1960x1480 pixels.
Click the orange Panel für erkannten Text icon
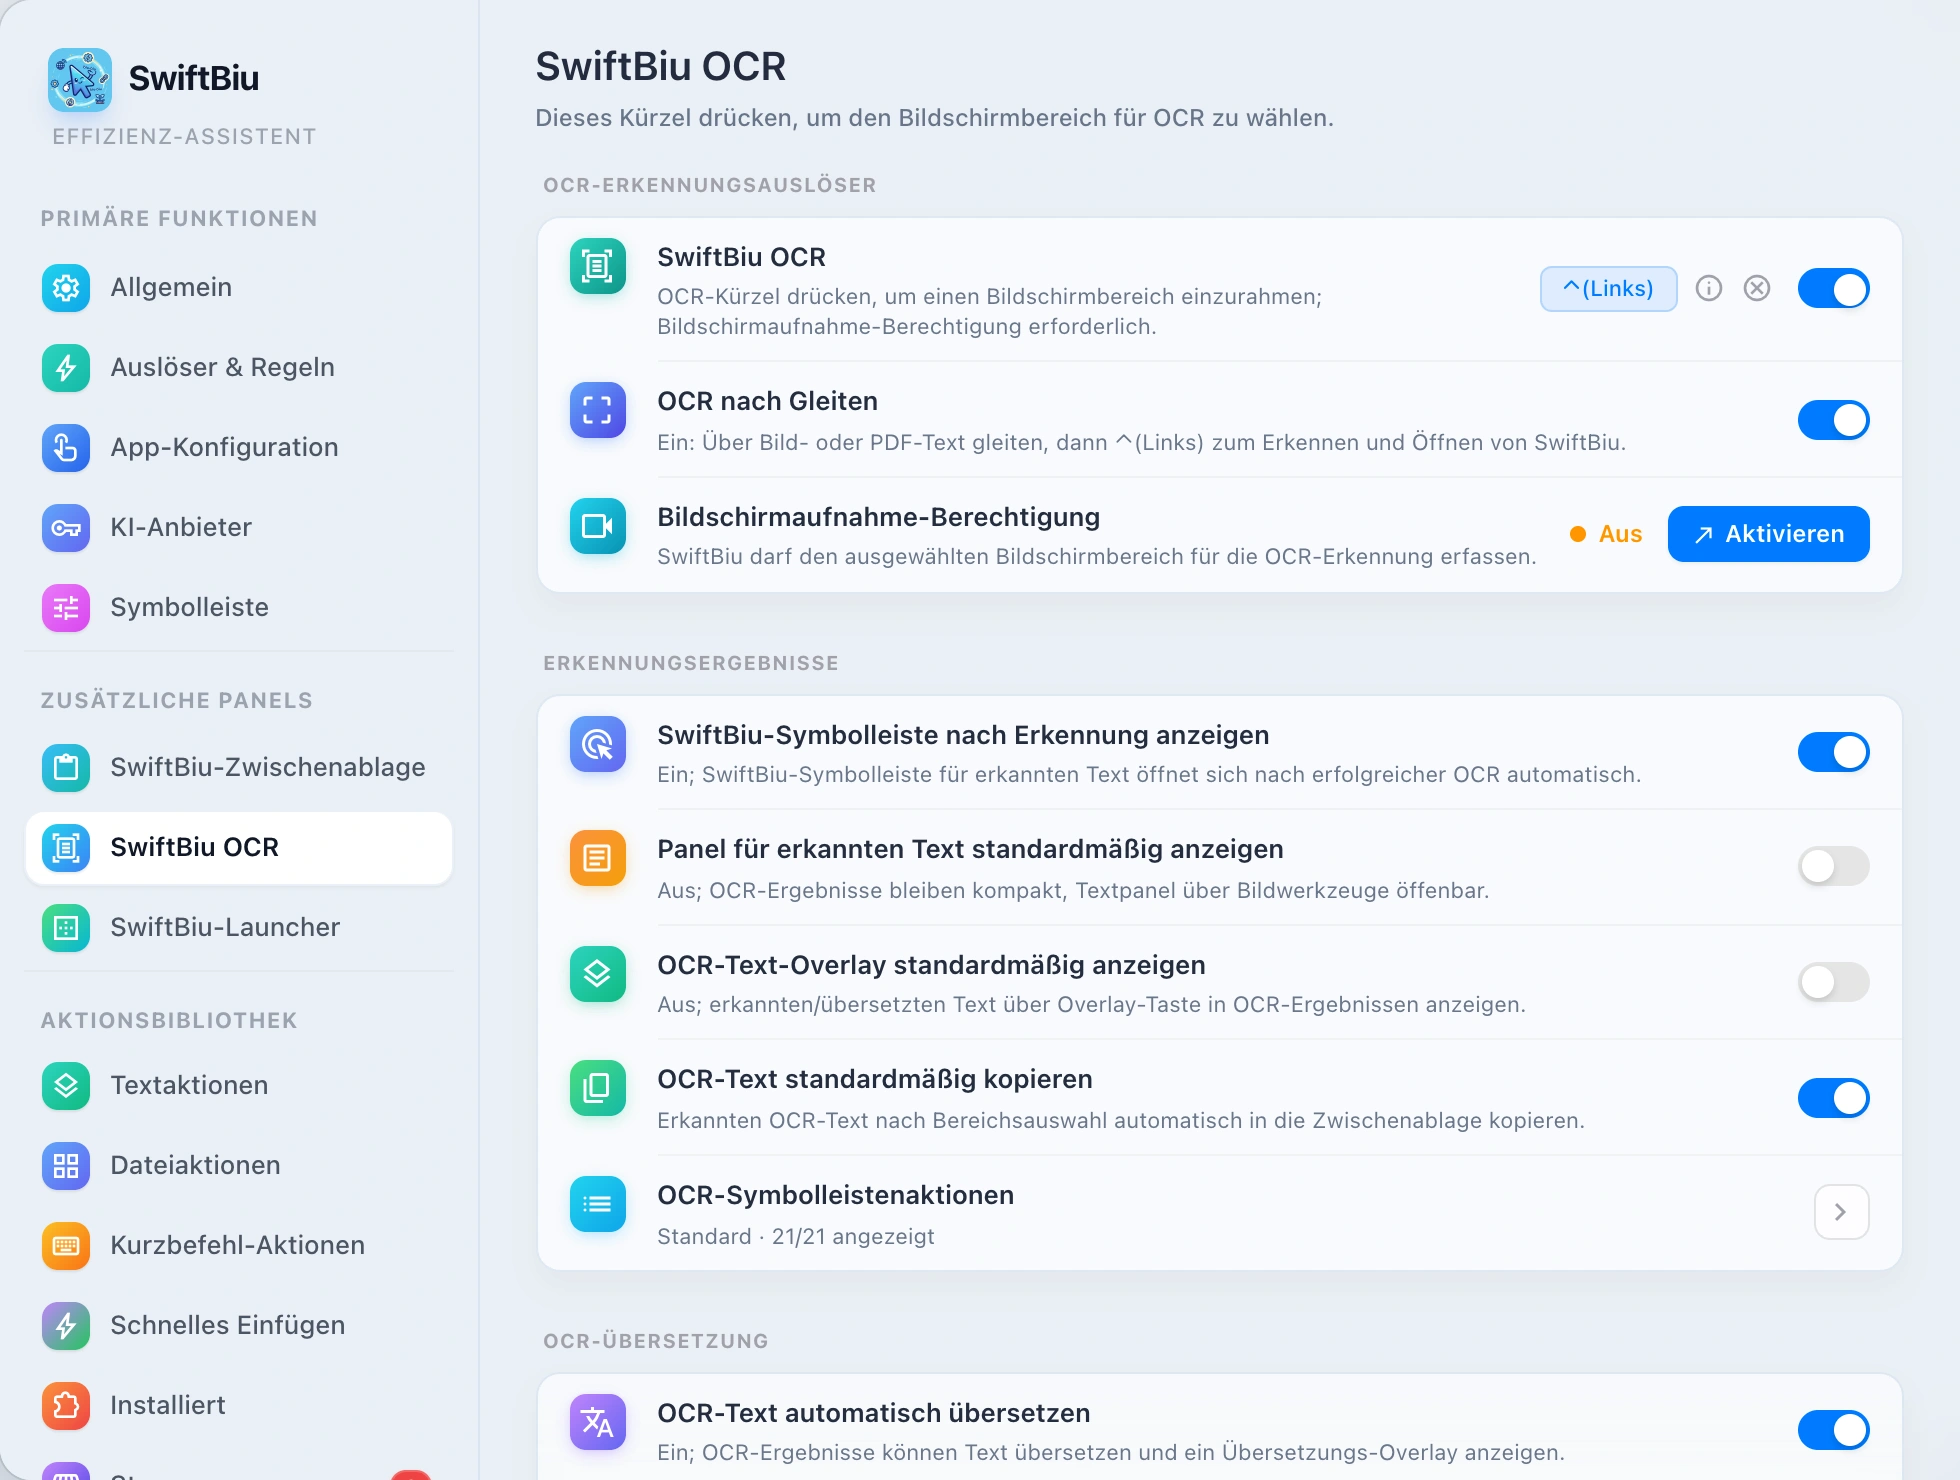598,858
